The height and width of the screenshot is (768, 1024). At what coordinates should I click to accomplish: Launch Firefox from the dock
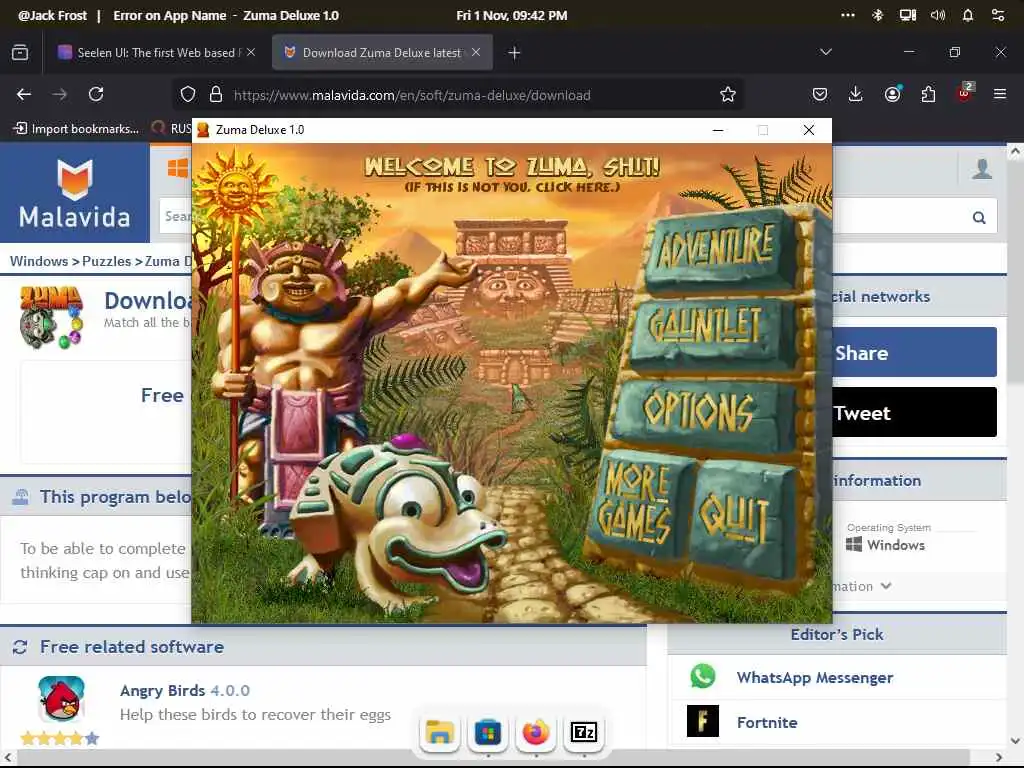[536, 732]
